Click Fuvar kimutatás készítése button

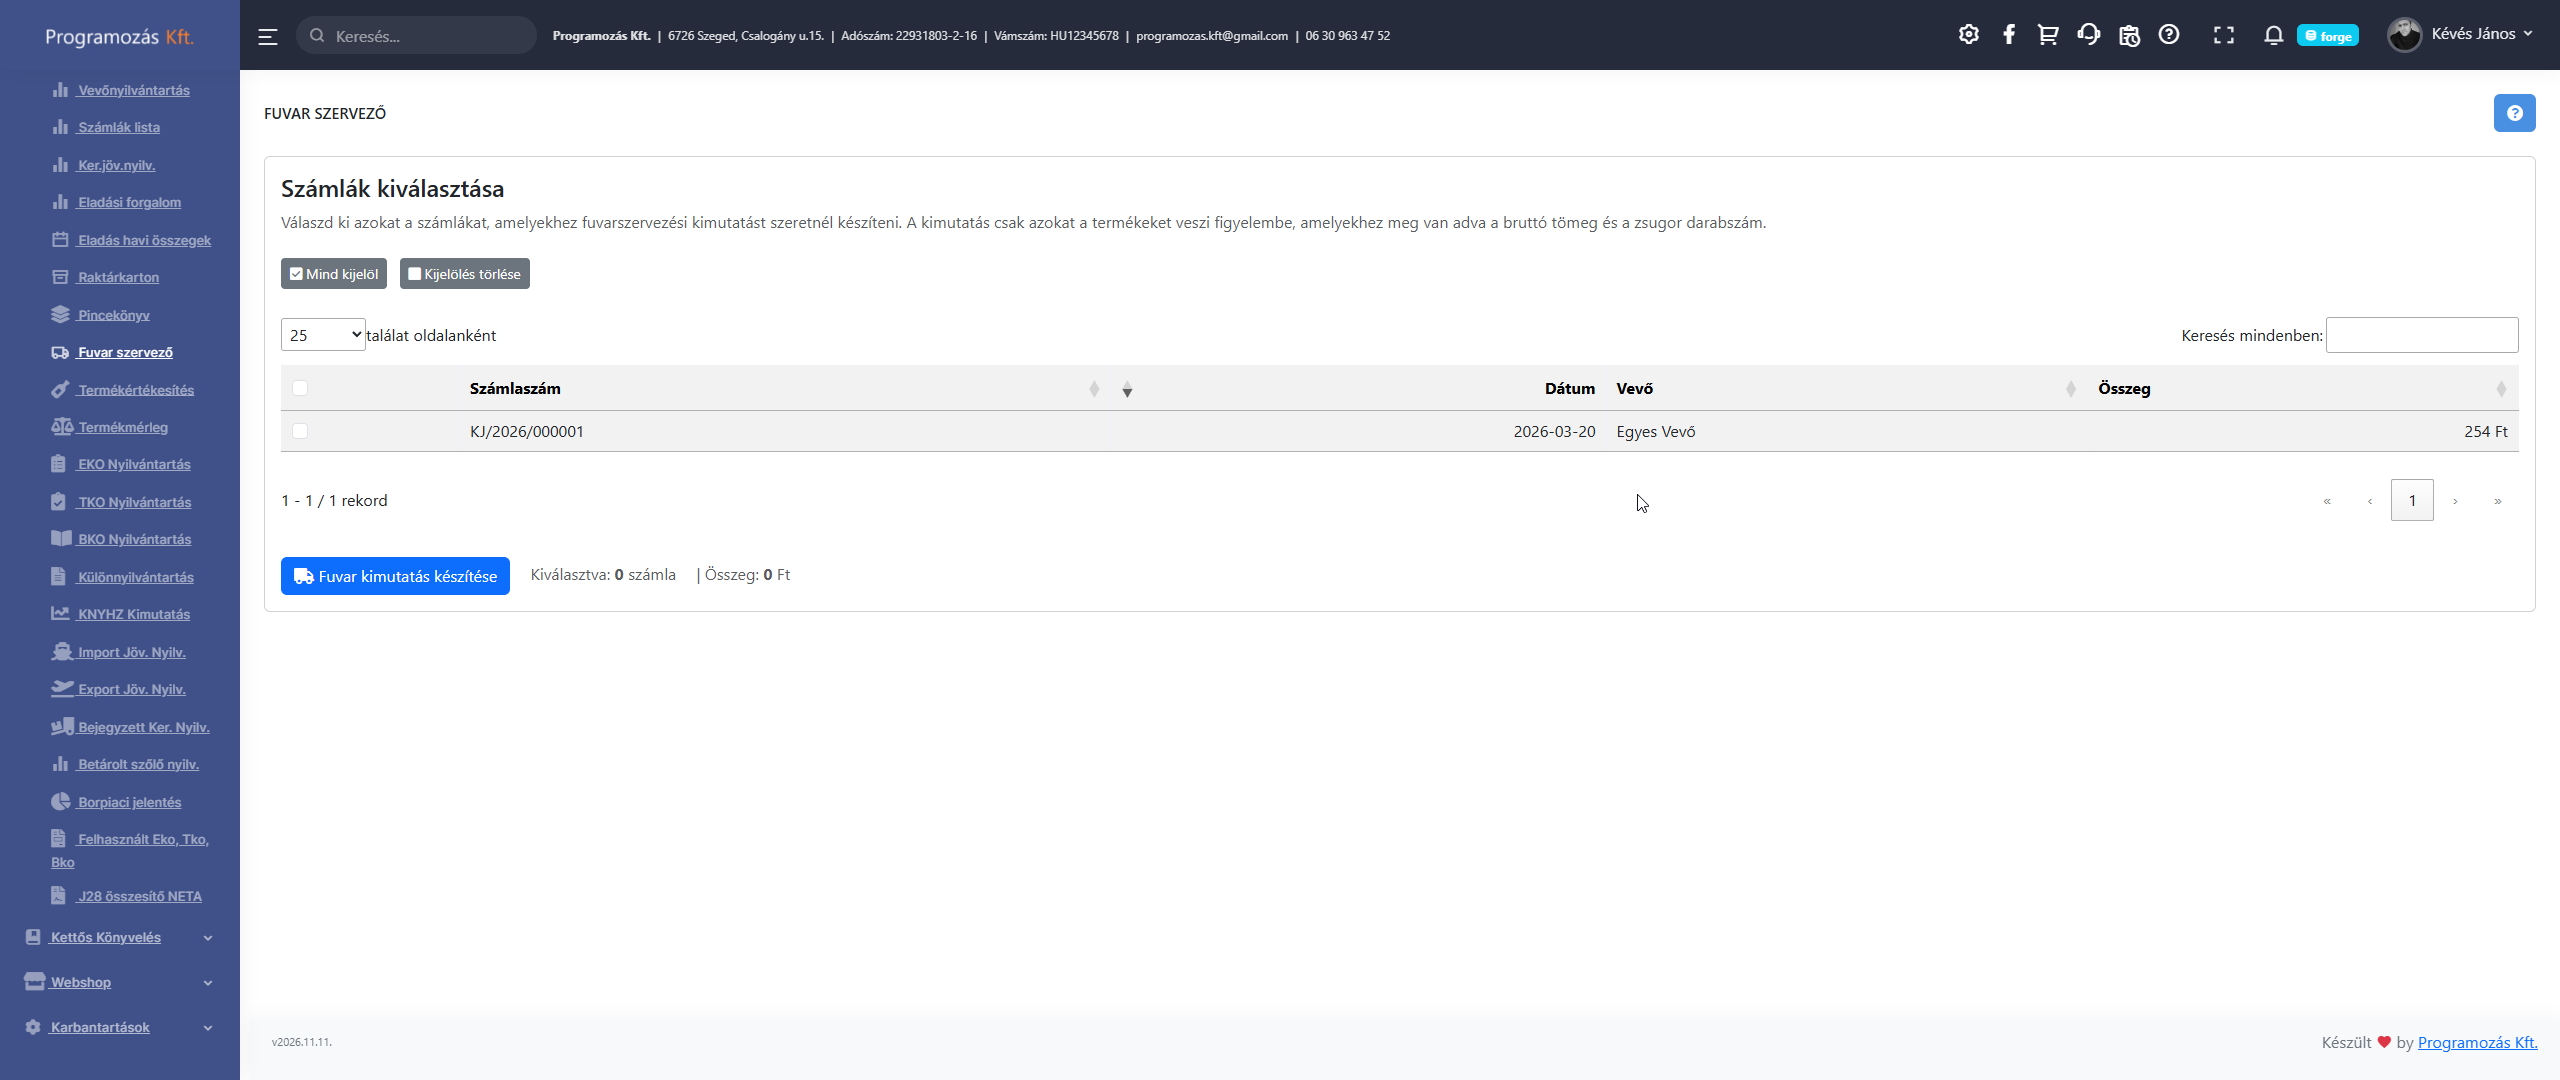click(395, 576)
